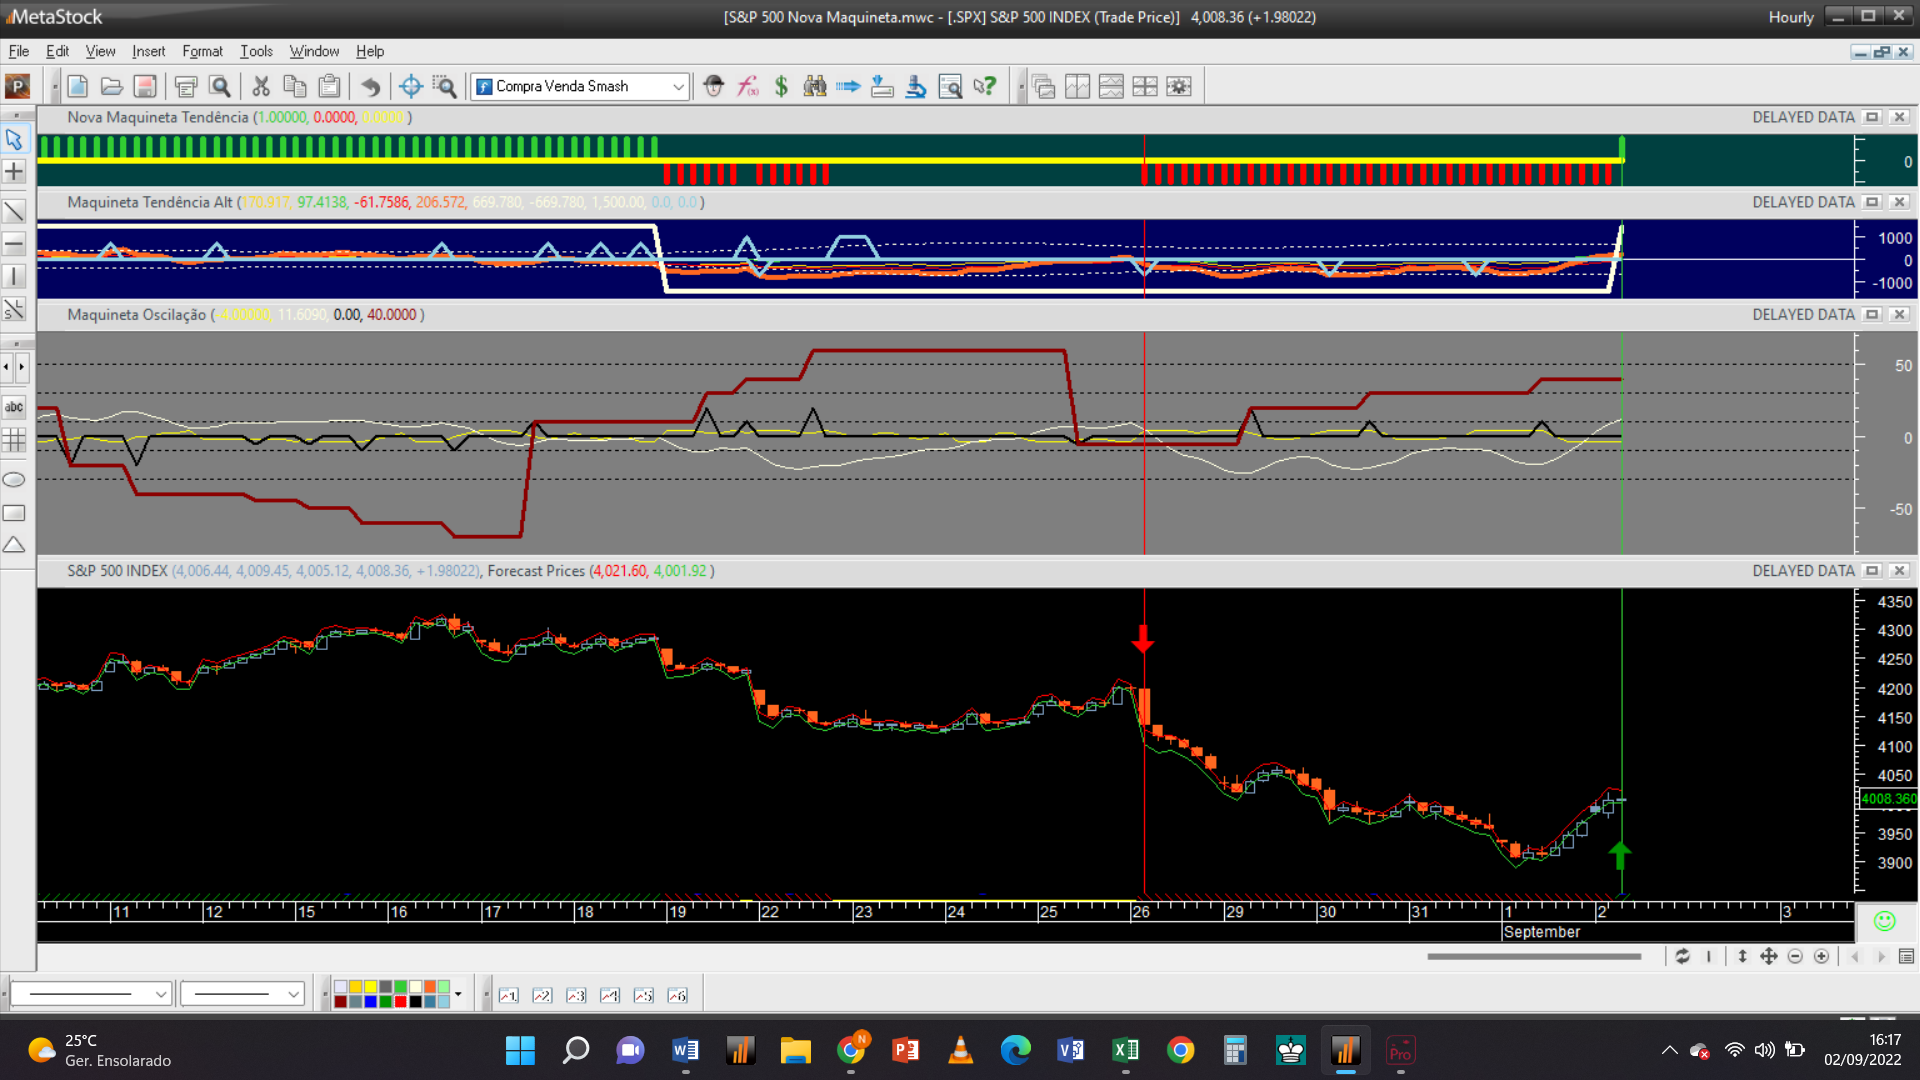
Task: Open the Expert Advisor icon
Action: point(713,87)
